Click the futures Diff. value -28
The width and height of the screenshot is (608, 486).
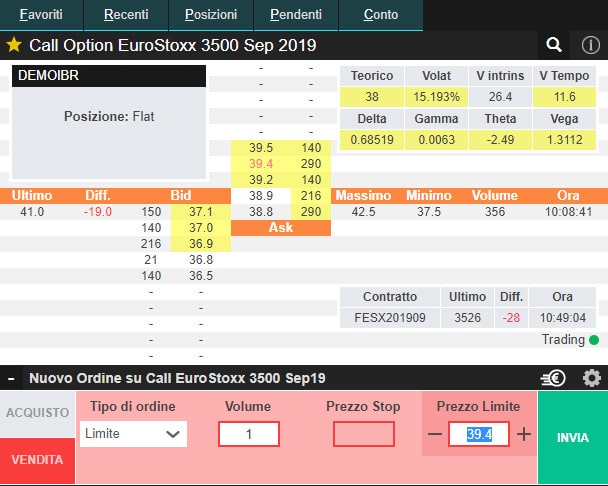511,318
